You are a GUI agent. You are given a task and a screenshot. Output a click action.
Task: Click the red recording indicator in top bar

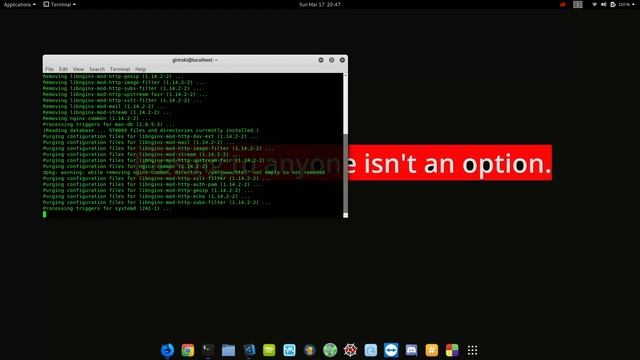pyautogui.click(x=563, y=4)
